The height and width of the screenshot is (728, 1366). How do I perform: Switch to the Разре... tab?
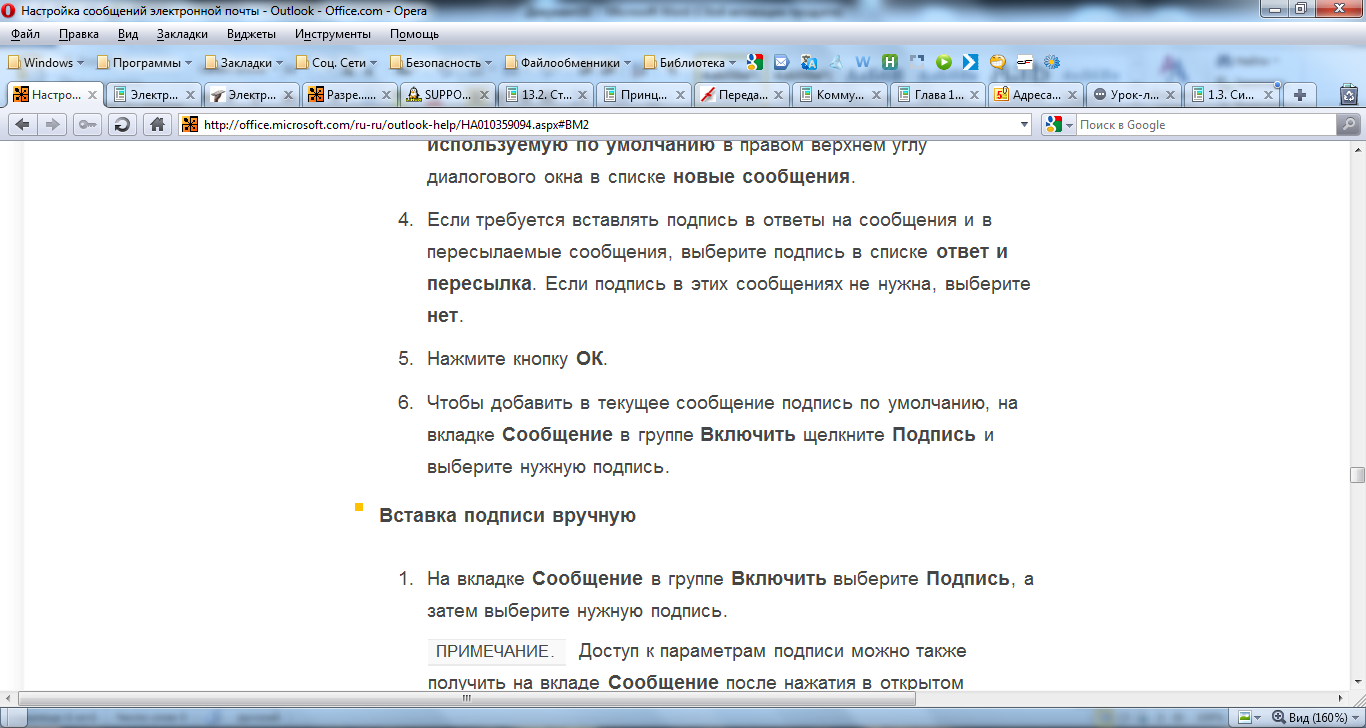coord(349,95)
